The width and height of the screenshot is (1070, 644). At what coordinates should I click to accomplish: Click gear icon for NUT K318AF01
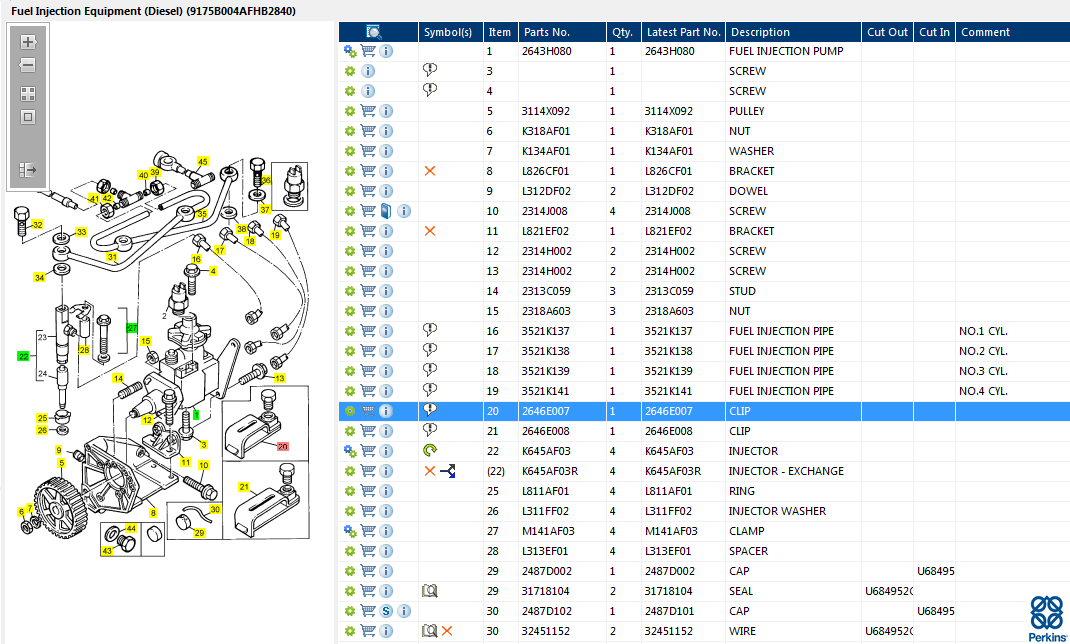pos(350,131)
